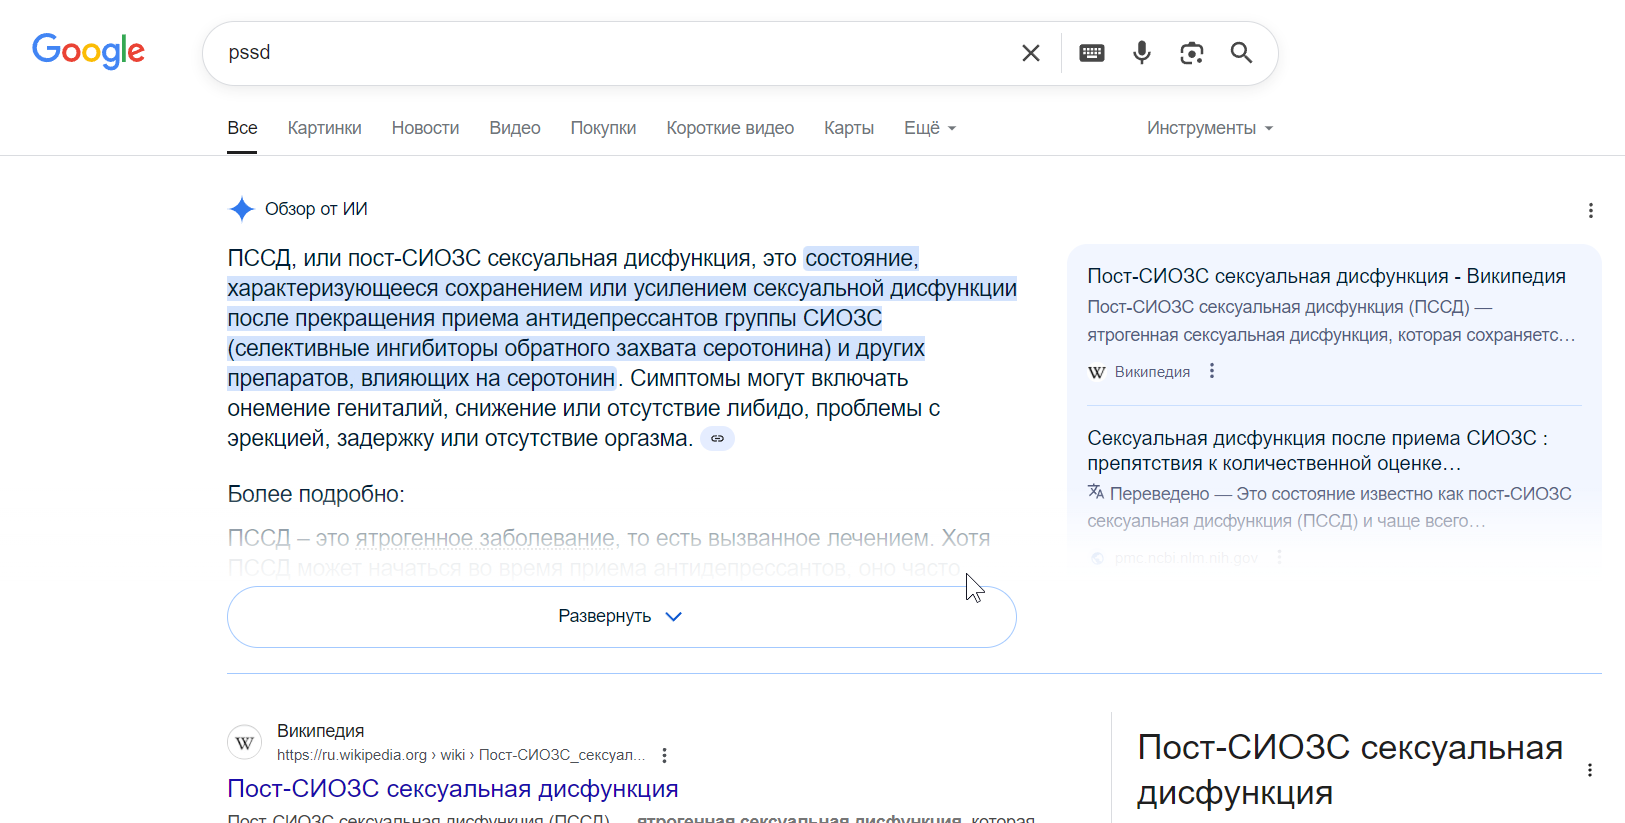The image size is (1625, 823).
Task: Click the Википедия favicon in first result
Action: 245,743
